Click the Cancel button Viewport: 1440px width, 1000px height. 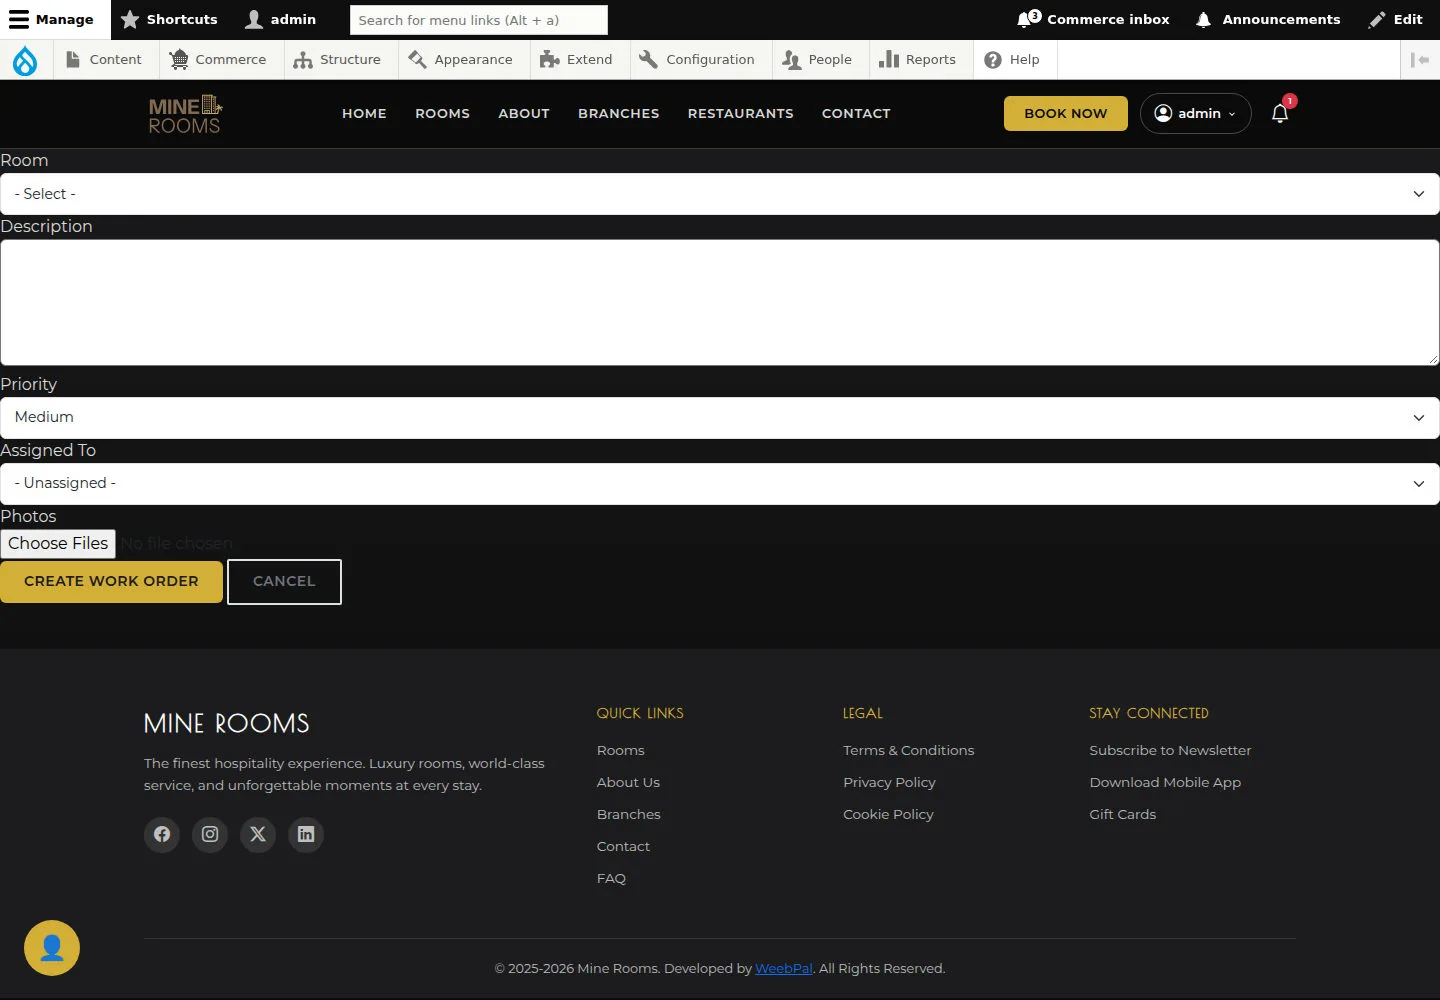click(x=284, y=582)
